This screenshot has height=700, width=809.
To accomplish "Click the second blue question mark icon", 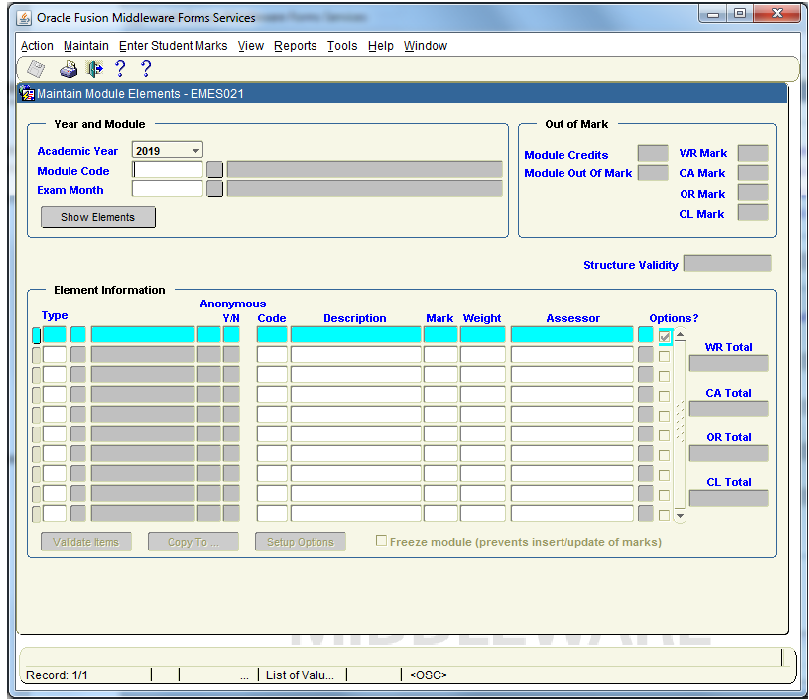I will (146, 69).
